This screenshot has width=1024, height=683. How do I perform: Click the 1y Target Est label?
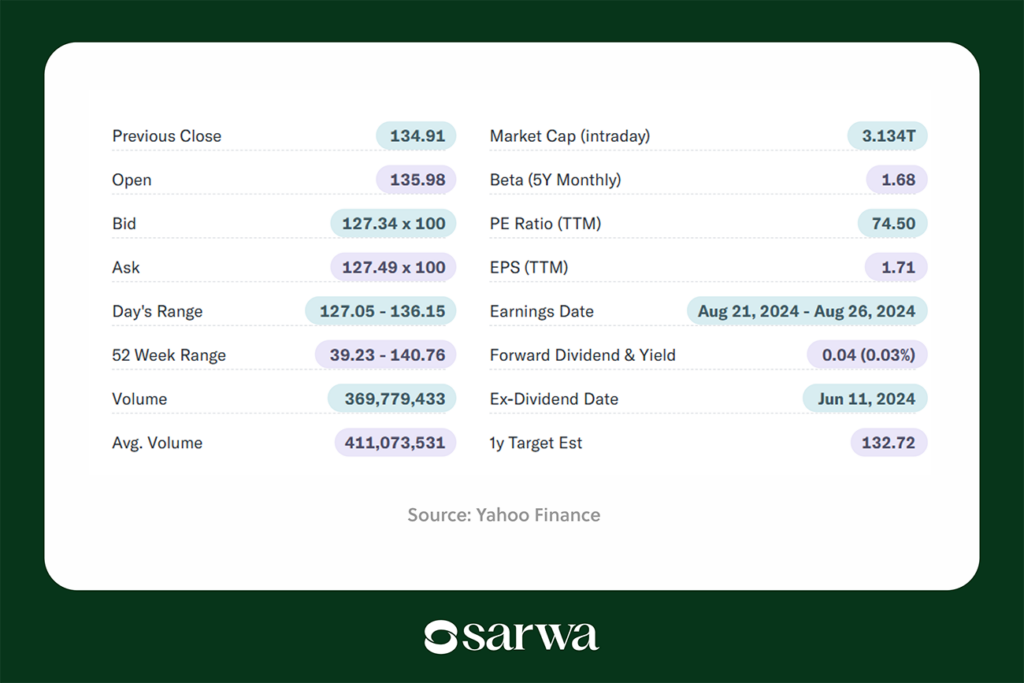(536, 443)
